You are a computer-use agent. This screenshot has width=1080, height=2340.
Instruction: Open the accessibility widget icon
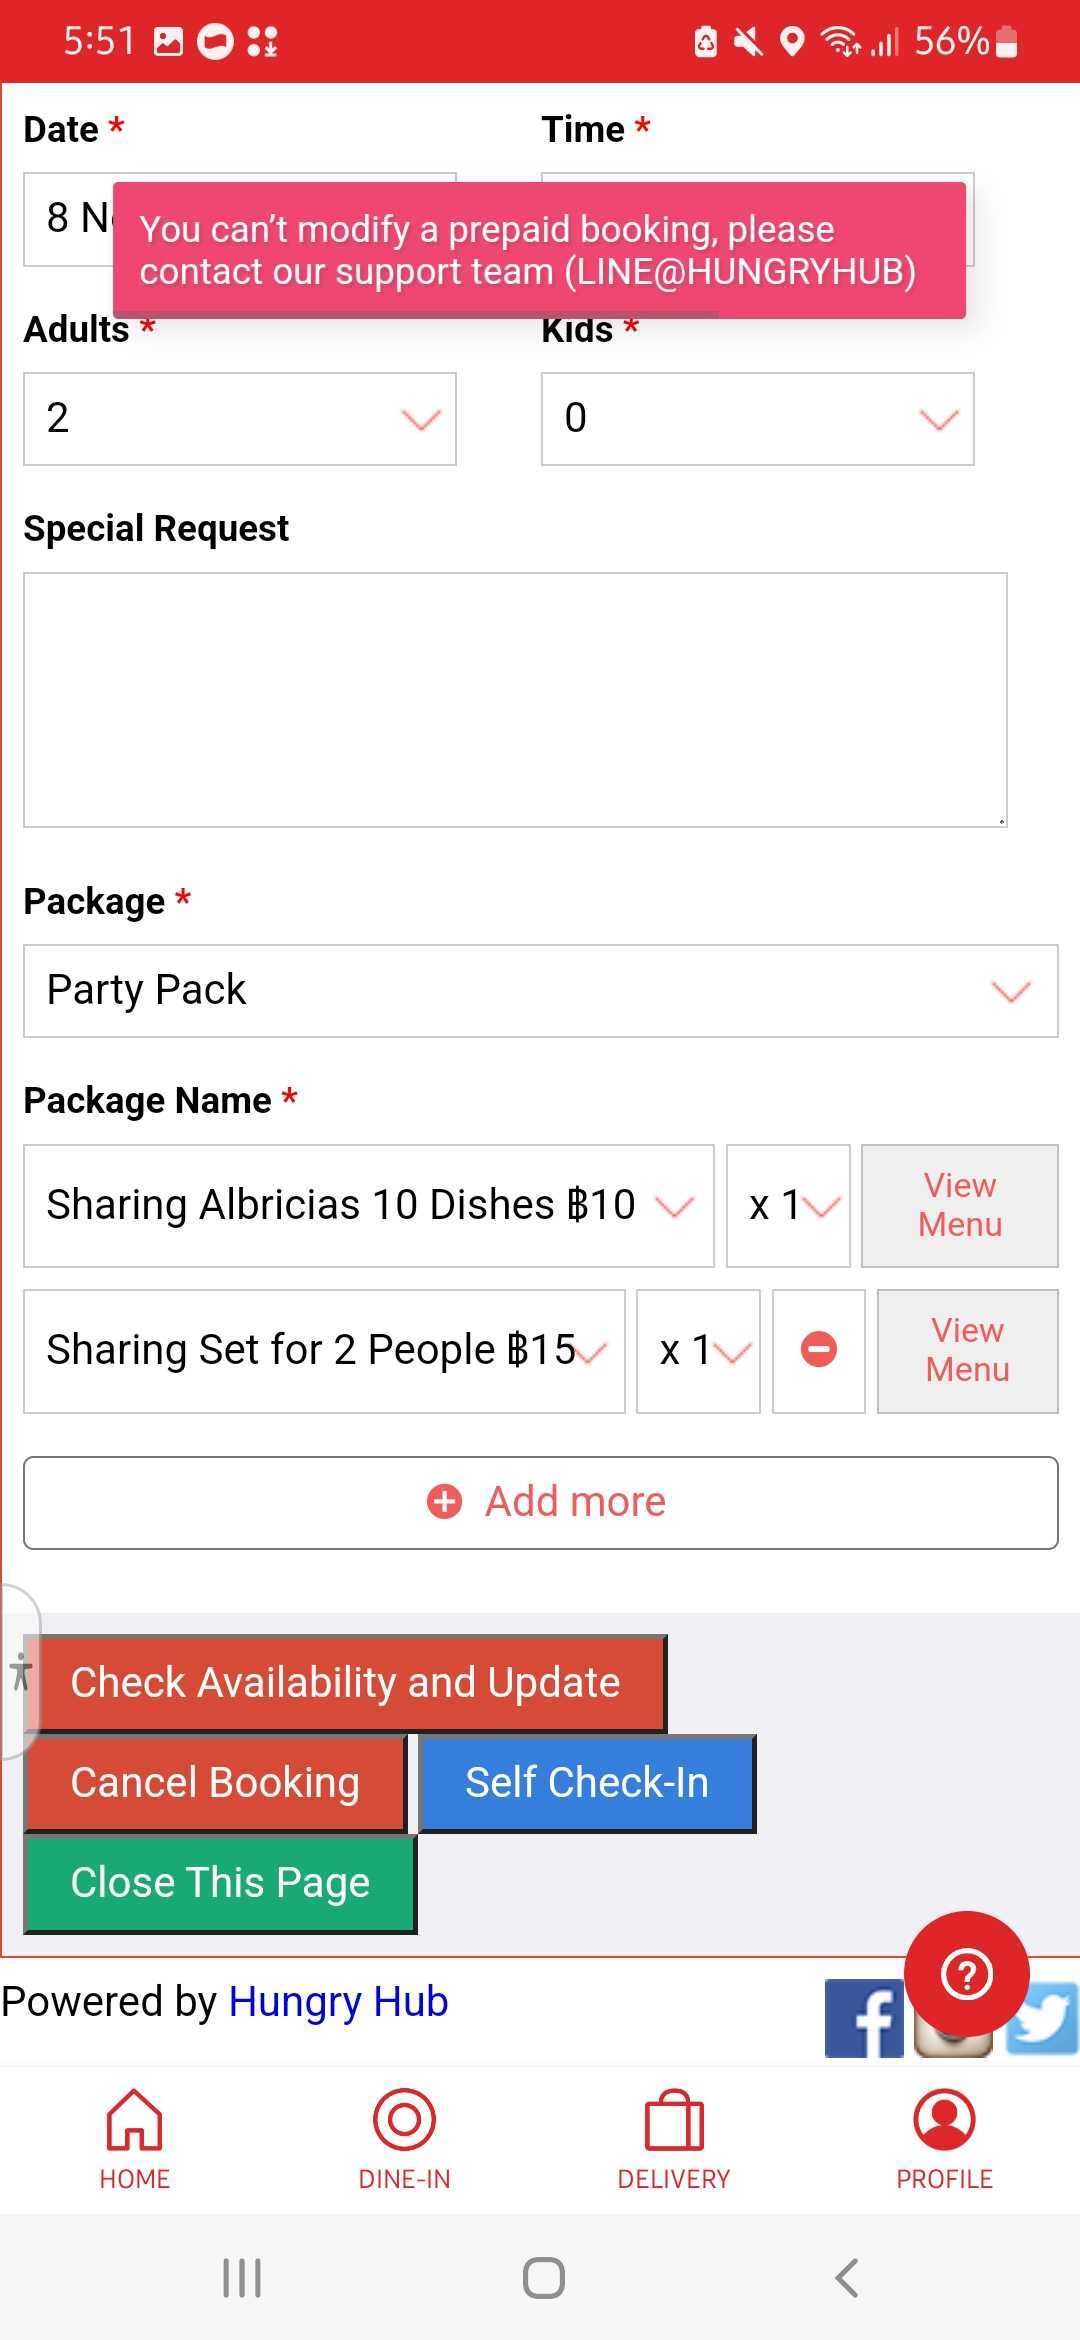click(x=20, y=1672)
